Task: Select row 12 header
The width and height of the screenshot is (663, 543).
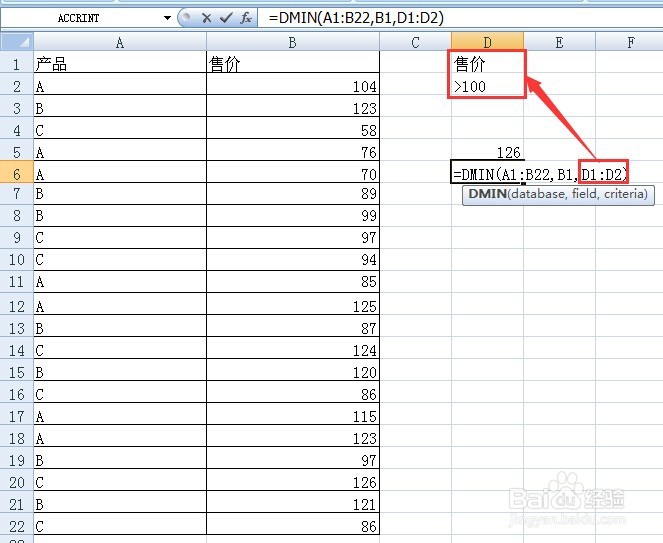Action: pos(16,306)
